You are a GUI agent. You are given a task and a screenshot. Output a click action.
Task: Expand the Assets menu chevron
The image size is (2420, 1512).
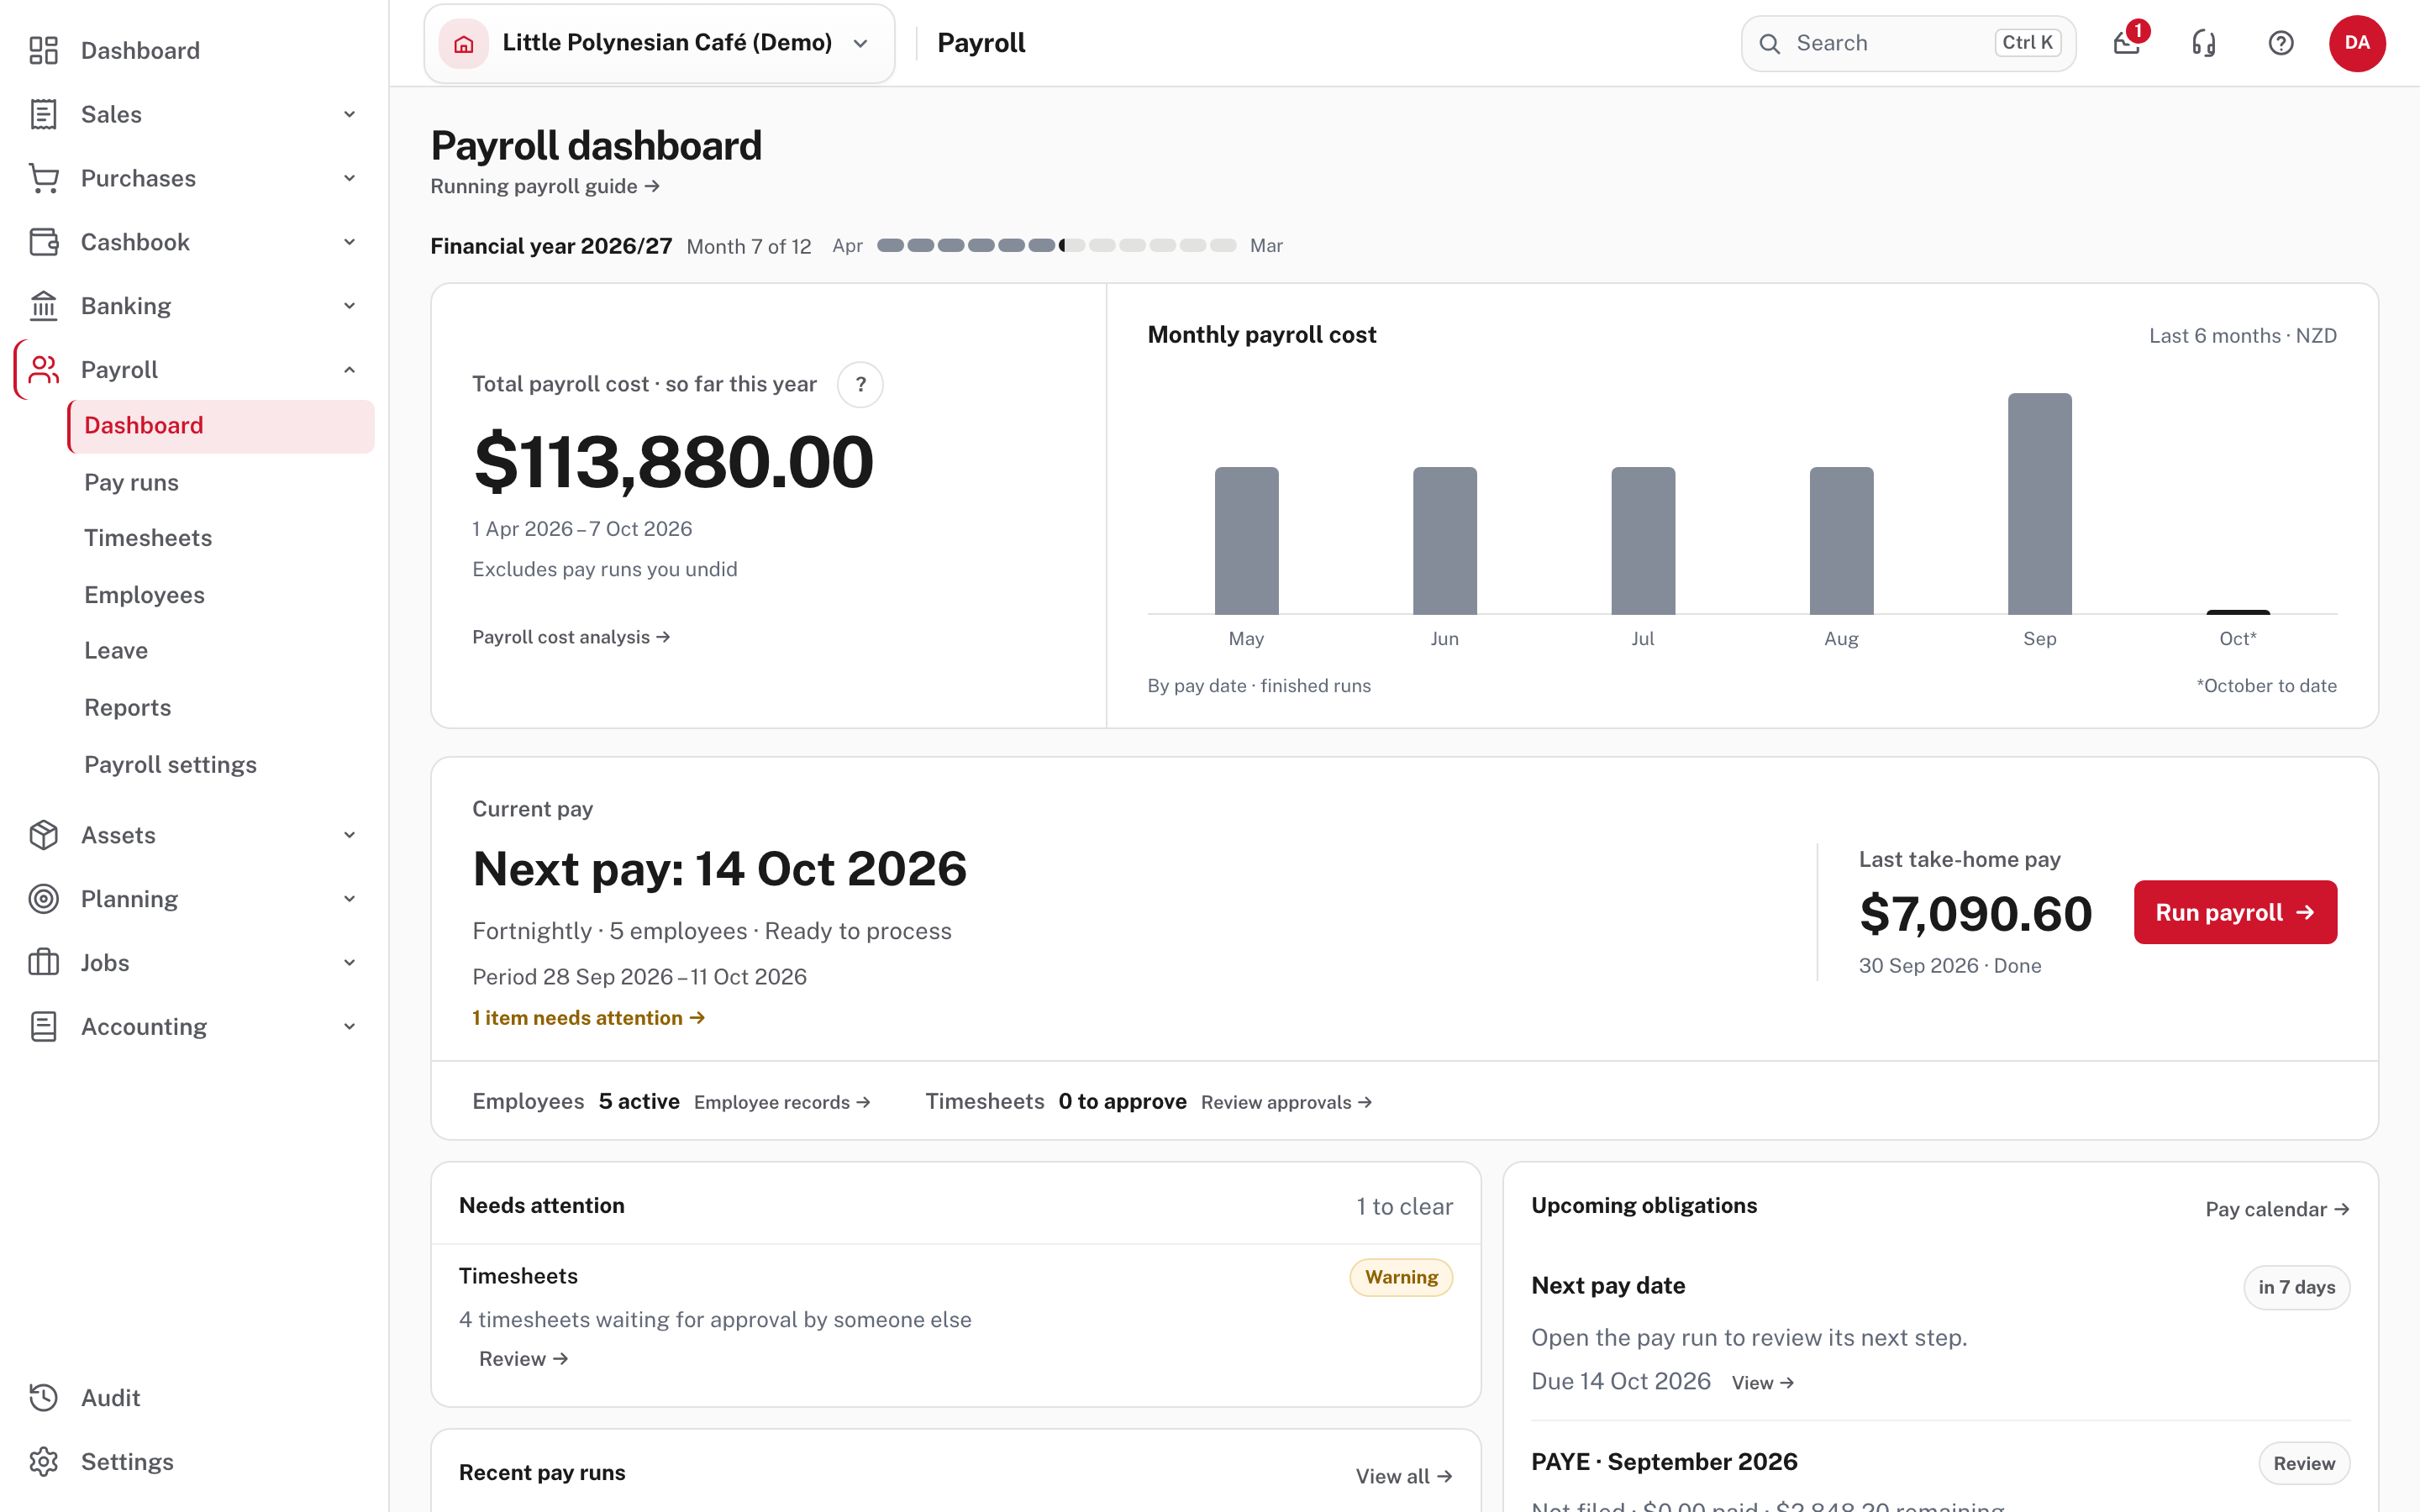350,835
